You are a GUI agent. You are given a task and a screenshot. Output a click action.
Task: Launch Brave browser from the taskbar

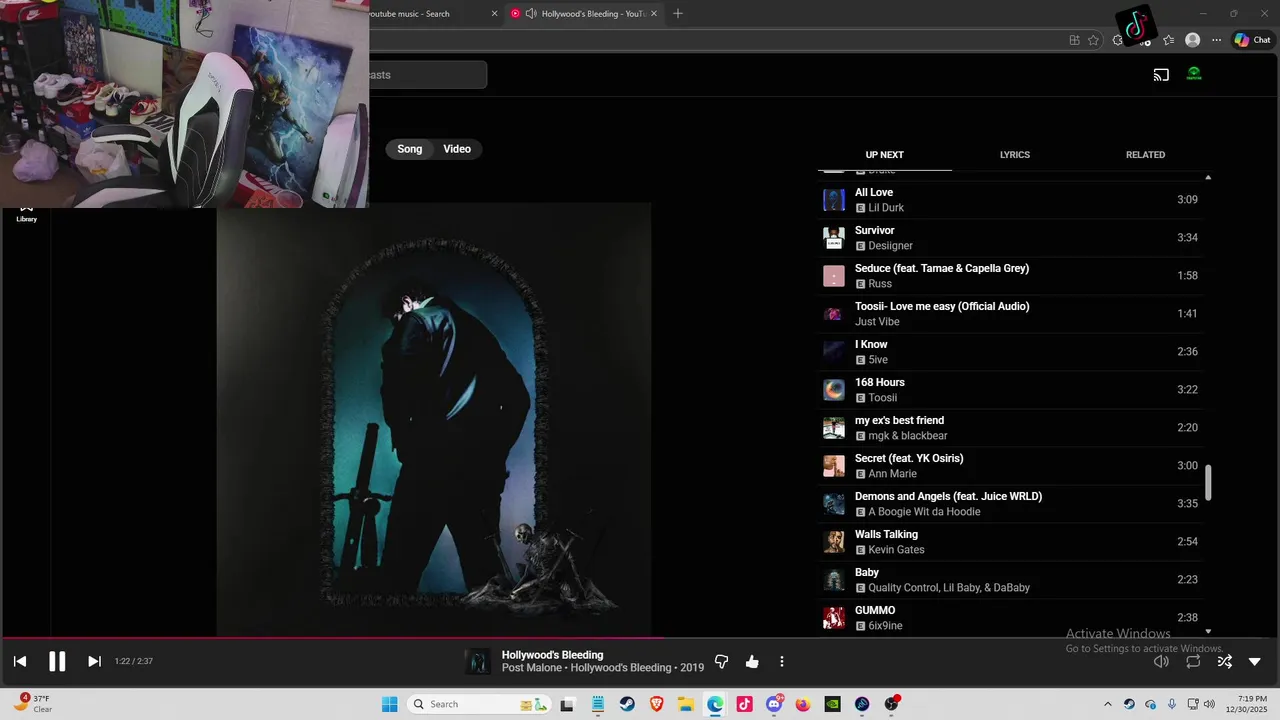click(x=657, y=704)
